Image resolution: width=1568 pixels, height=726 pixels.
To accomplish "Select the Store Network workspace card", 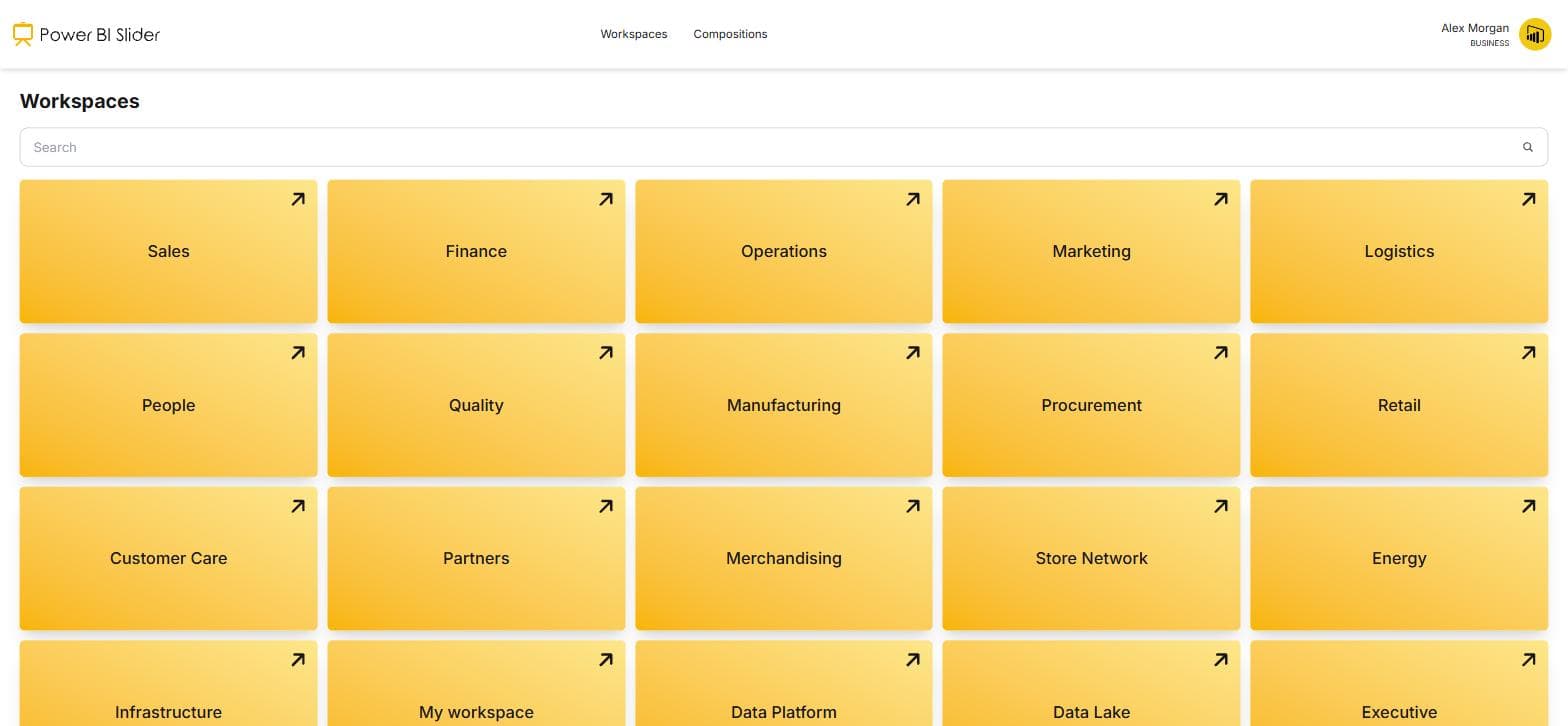I will 1091,558.
